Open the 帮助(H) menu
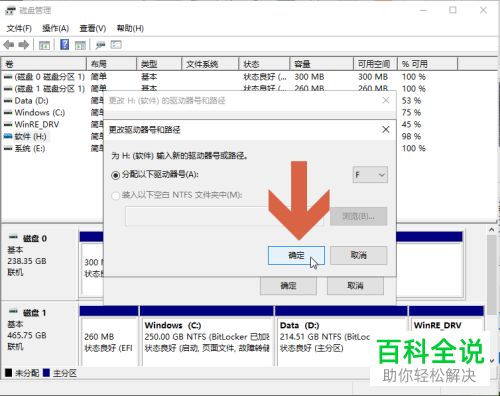Viewport: 500px width, 396px height. pos(130,28)
